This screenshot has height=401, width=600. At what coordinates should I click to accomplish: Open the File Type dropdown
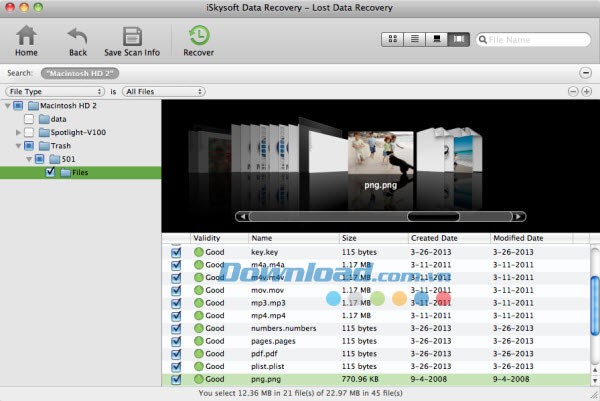click(55, 91)
